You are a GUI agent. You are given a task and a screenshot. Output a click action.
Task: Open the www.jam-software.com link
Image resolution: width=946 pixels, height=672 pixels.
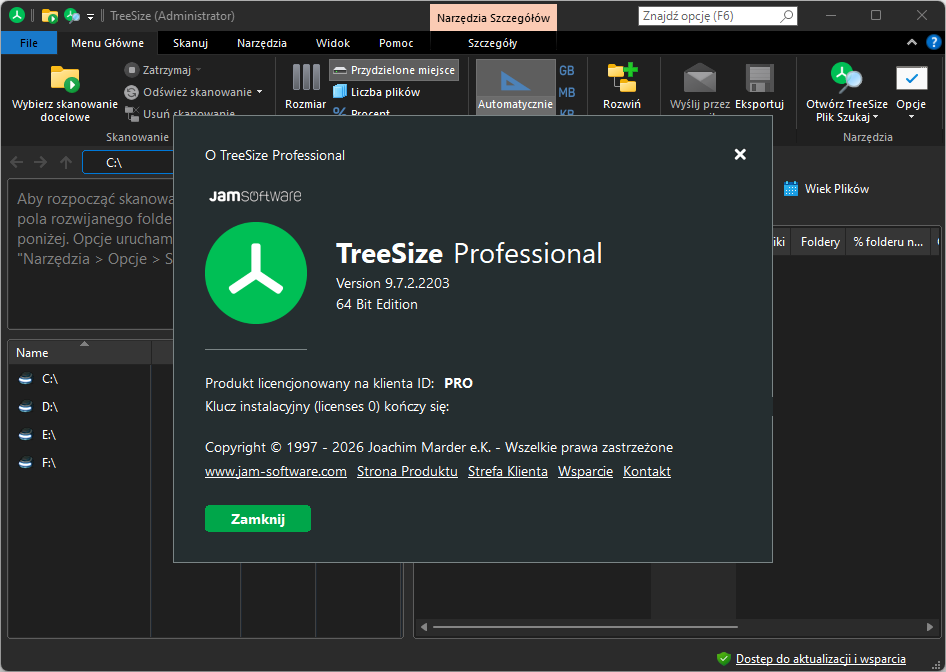276,472
